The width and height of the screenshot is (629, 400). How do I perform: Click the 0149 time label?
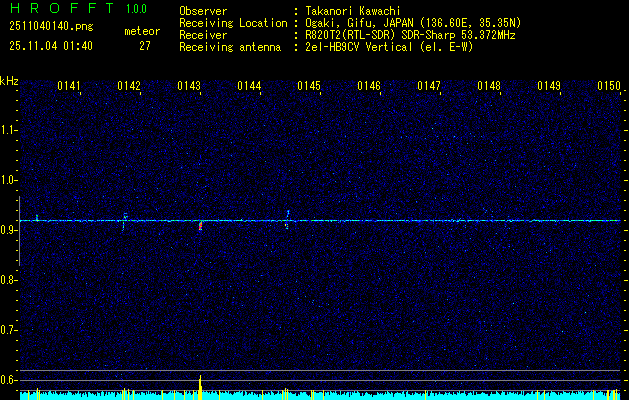pyautogui.click(x=549, y=86)
